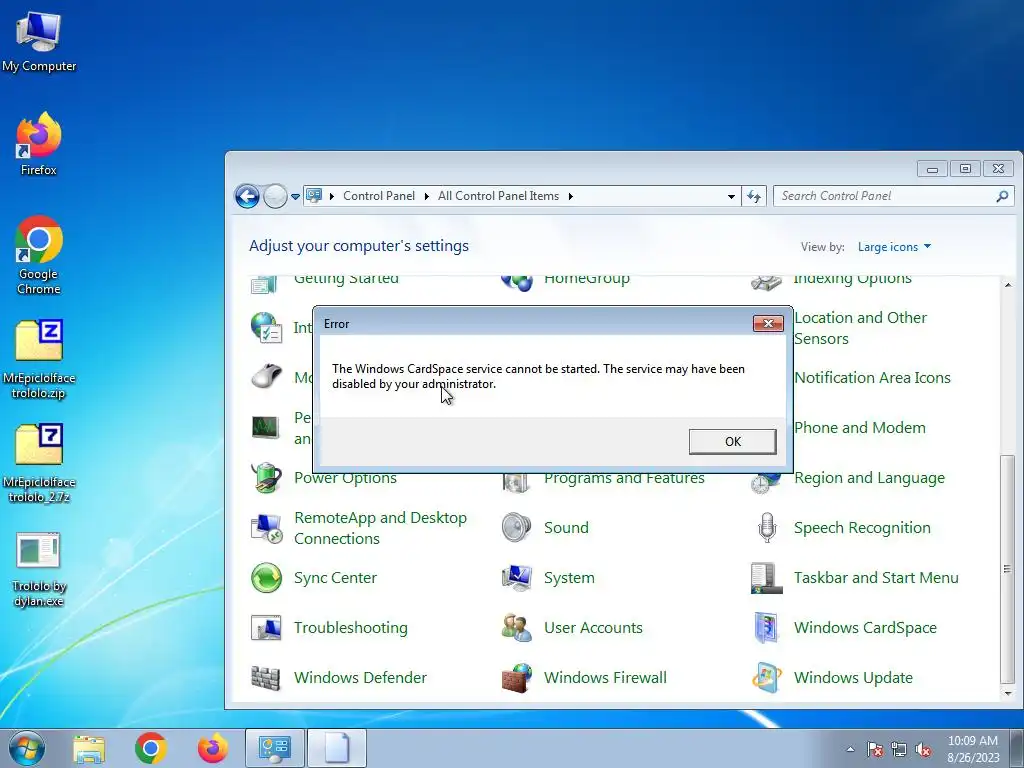Click the vertical scrollbar thumb

1008,569
